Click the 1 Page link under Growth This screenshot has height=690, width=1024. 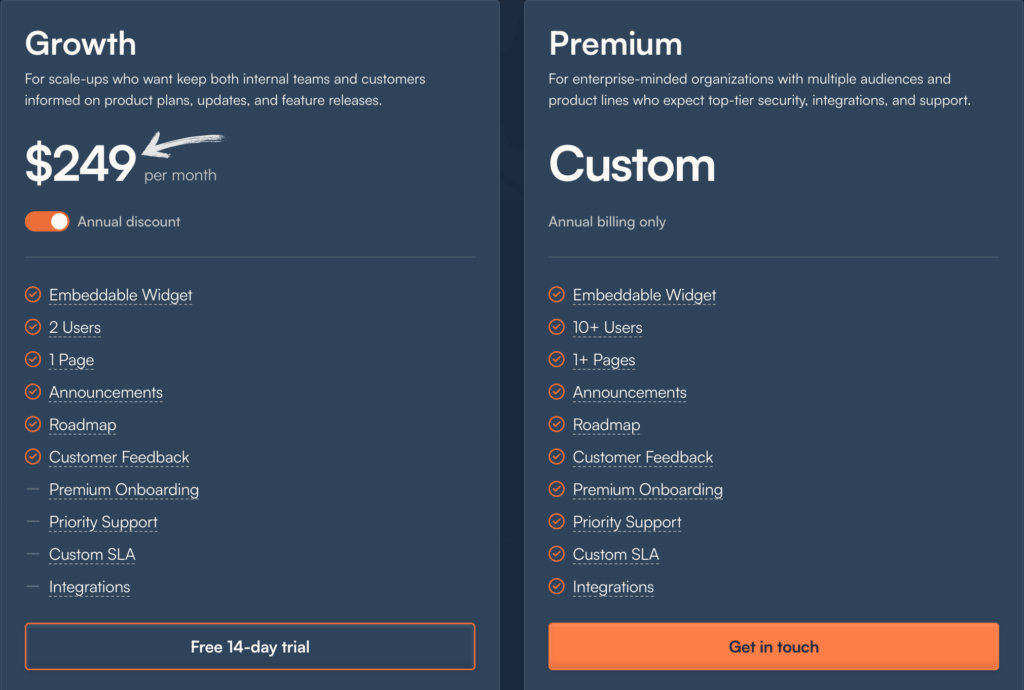tap(71, 359)
